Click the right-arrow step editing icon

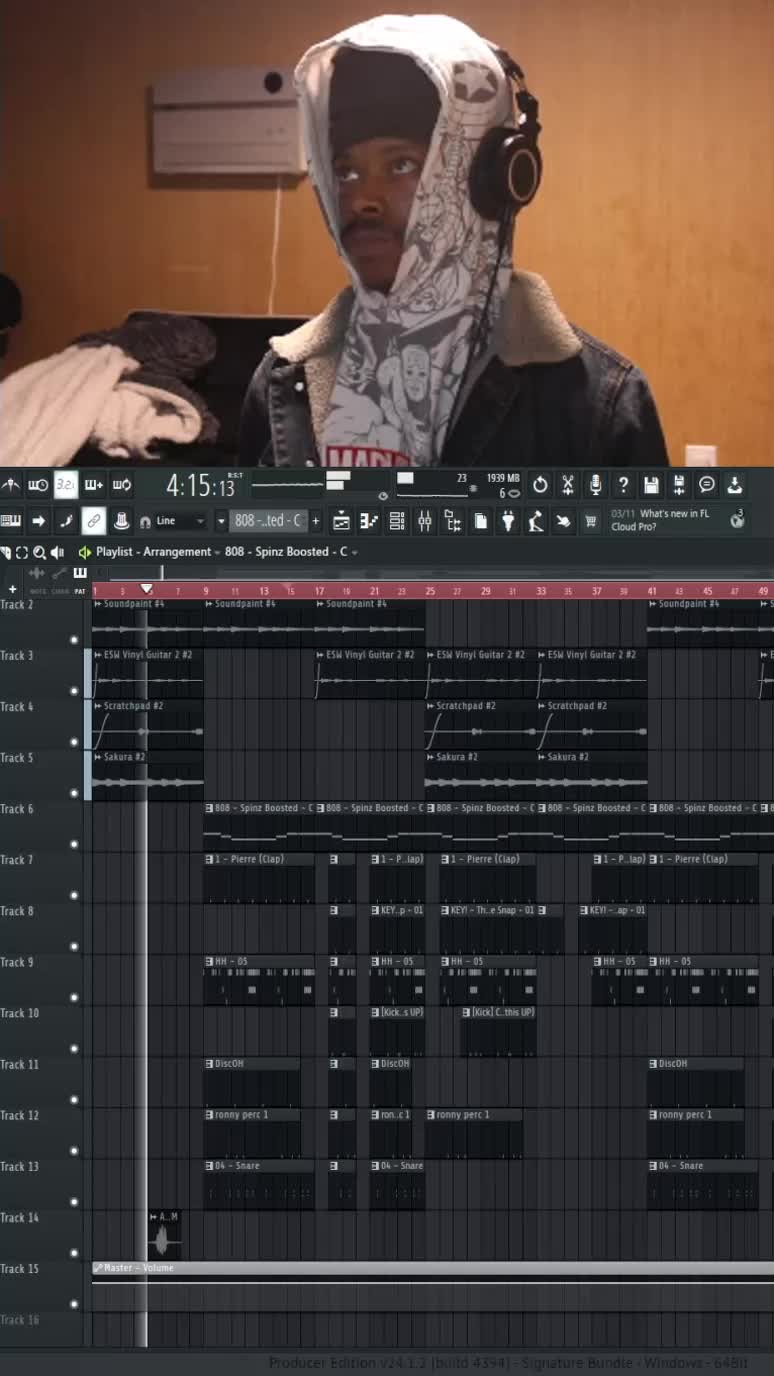point(38,520)
